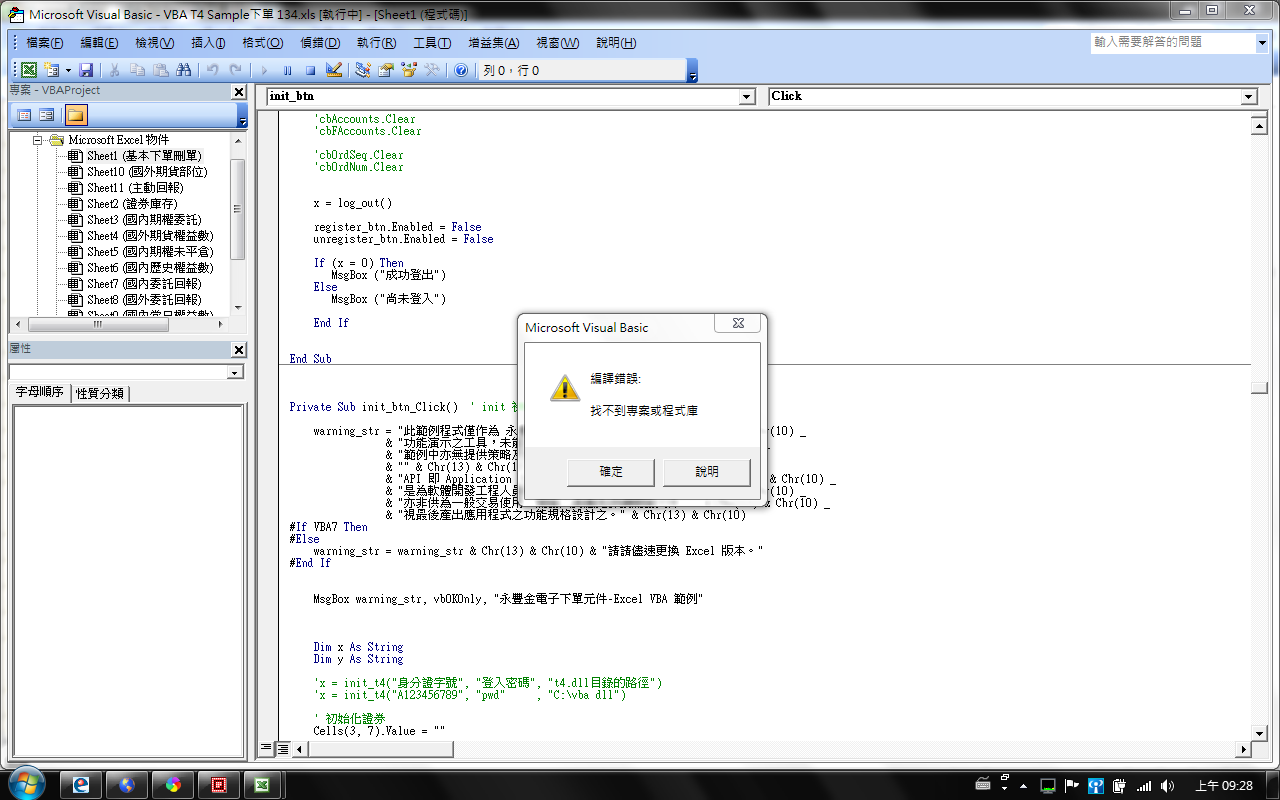Click the Break pause icon
The image size is (1280, 800).
pos(287,70)
